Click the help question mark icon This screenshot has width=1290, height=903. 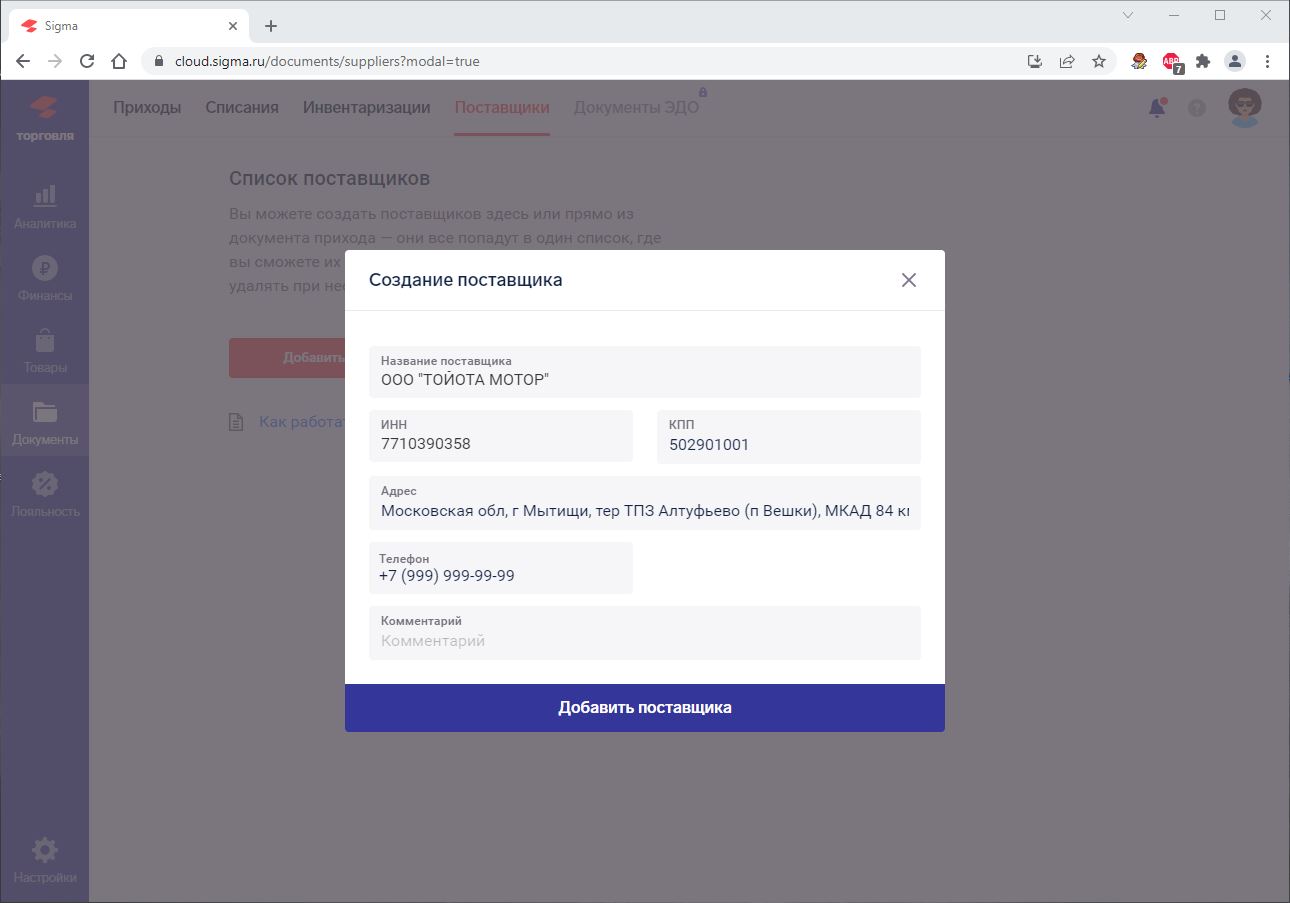click(x=1196, y=108)
